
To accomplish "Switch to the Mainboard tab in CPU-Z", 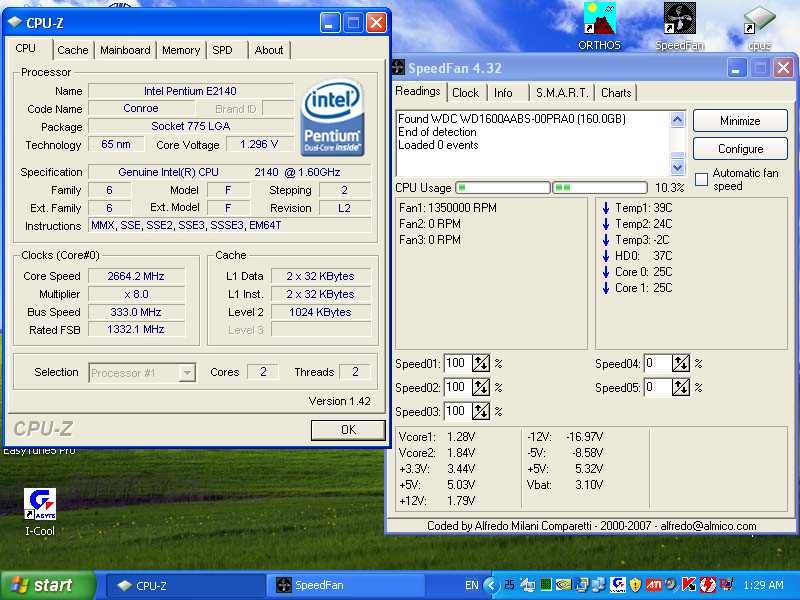I will click(x=125, y=50).
